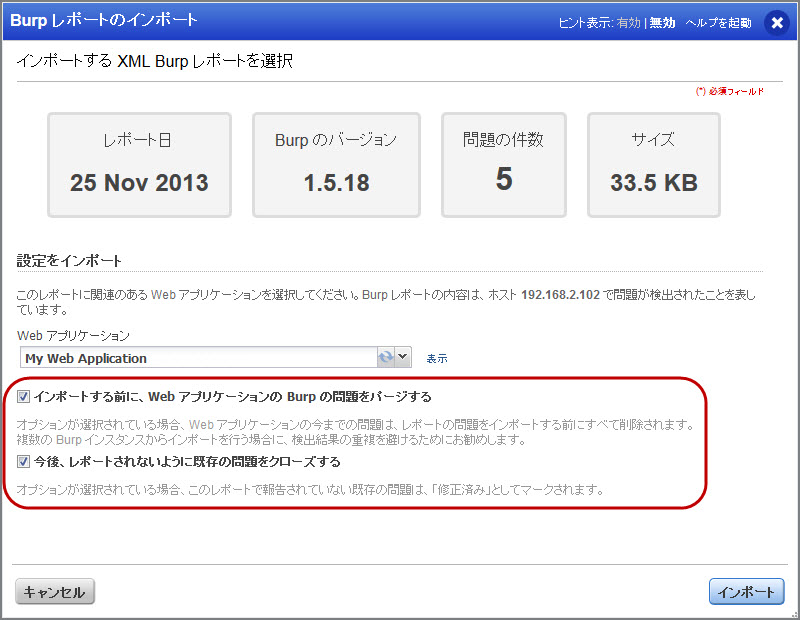800x620 pixels.
Task: Click the refresh icon in Web application field
Action: [x=385, y=358]
